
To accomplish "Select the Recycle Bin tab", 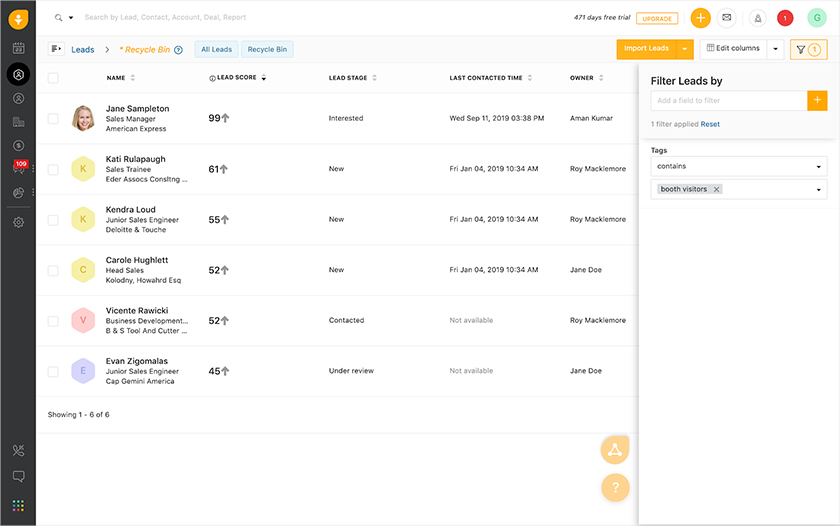I will pos(267,49).
